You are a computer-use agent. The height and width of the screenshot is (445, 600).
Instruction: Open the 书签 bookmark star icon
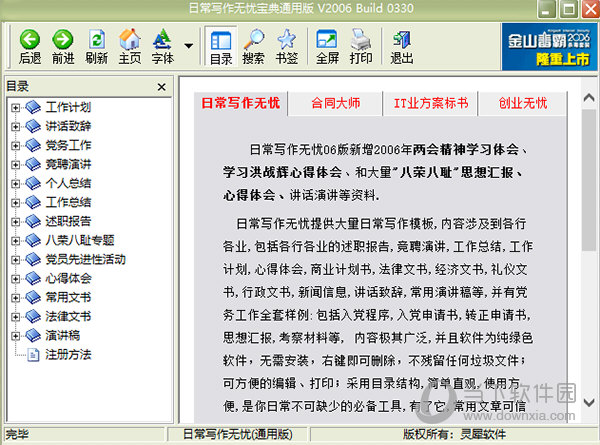coord(287,39)
